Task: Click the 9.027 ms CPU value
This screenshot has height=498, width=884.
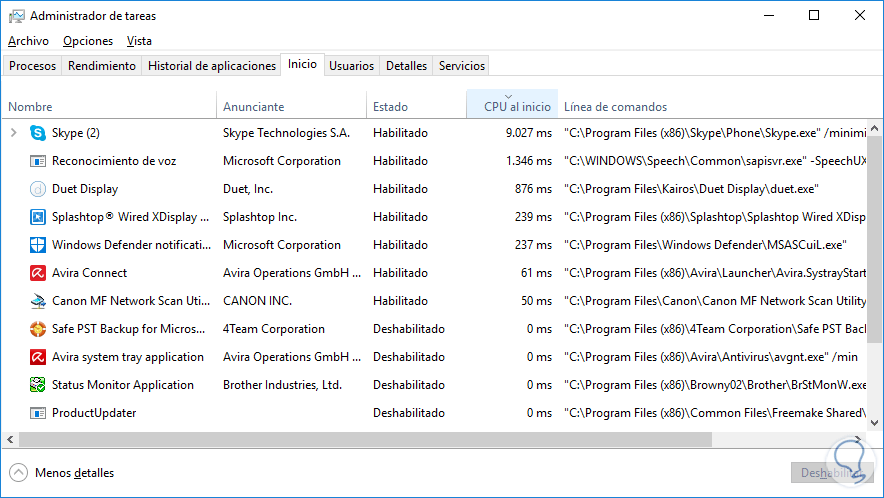Action: [x=529, y=133]
